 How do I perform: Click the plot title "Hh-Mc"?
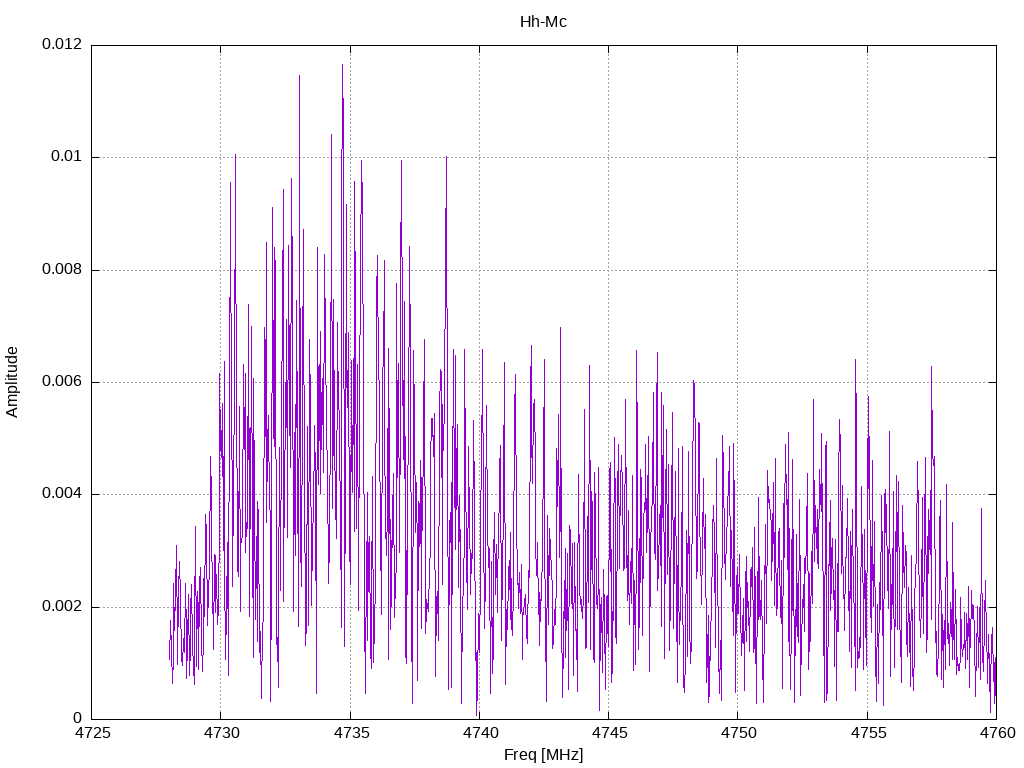pos(543,22)
